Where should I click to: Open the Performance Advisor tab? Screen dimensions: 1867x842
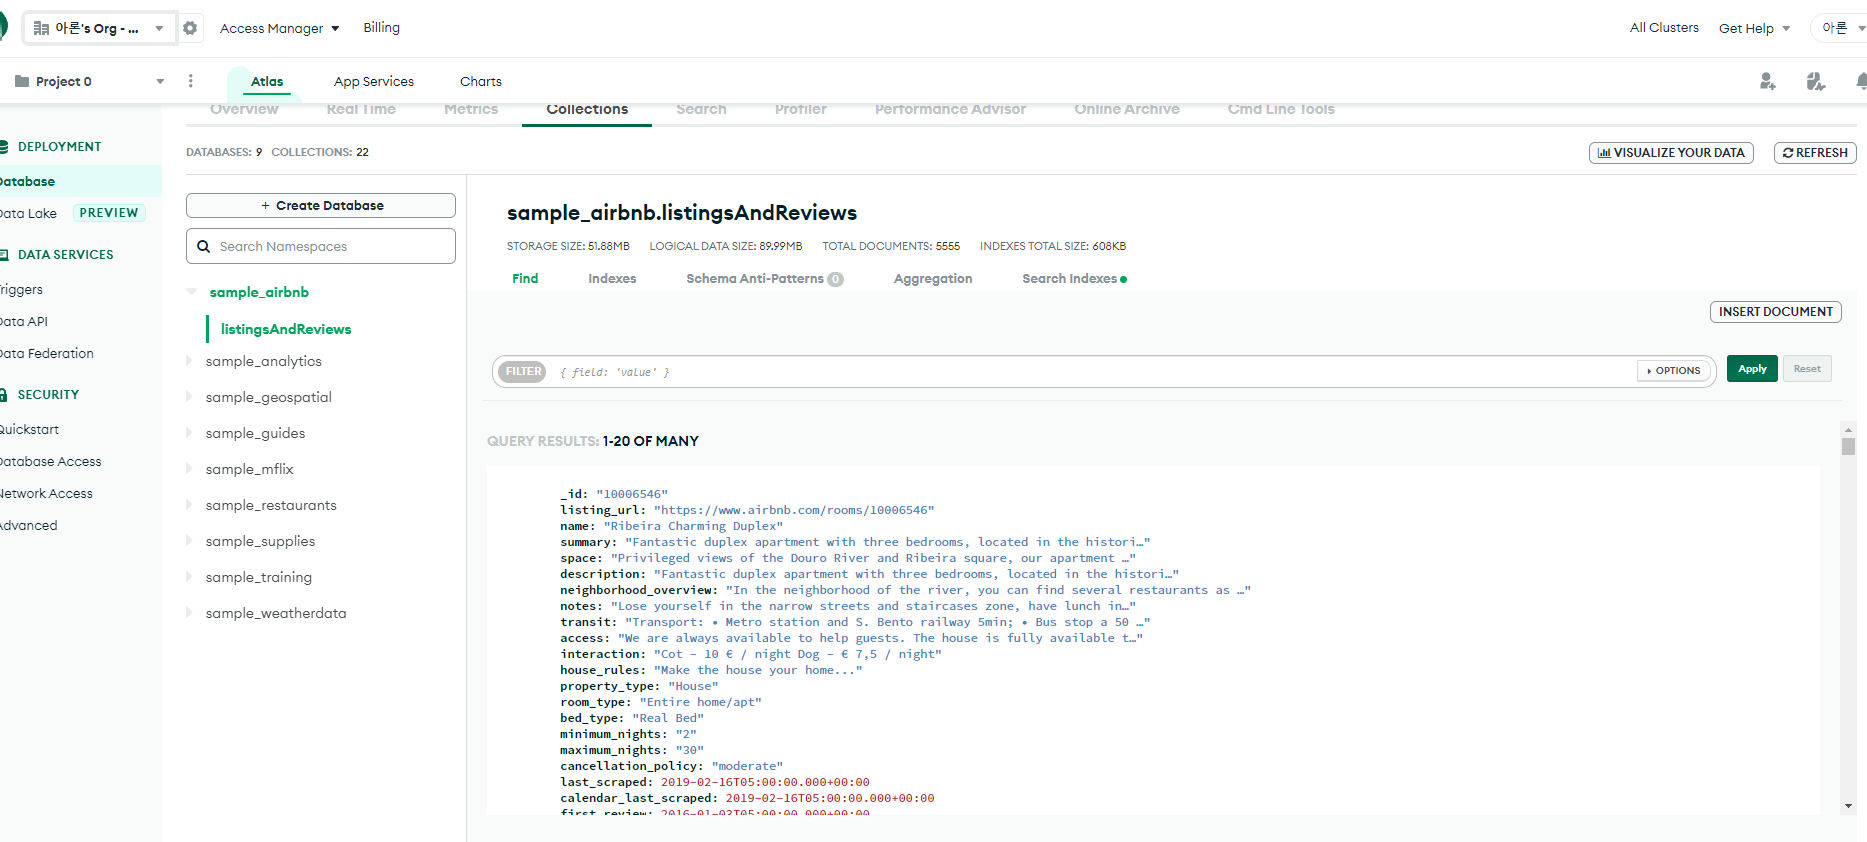click(950, 110)
